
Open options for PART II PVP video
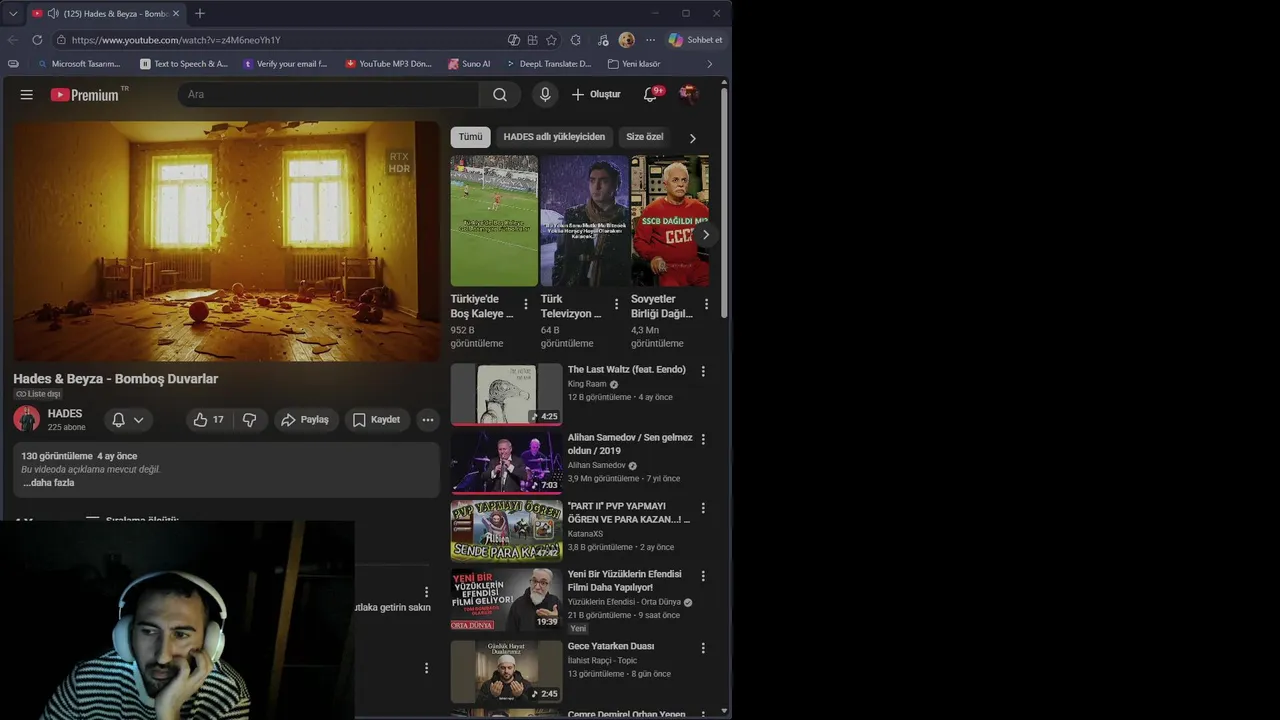click(x=703, y=508)
